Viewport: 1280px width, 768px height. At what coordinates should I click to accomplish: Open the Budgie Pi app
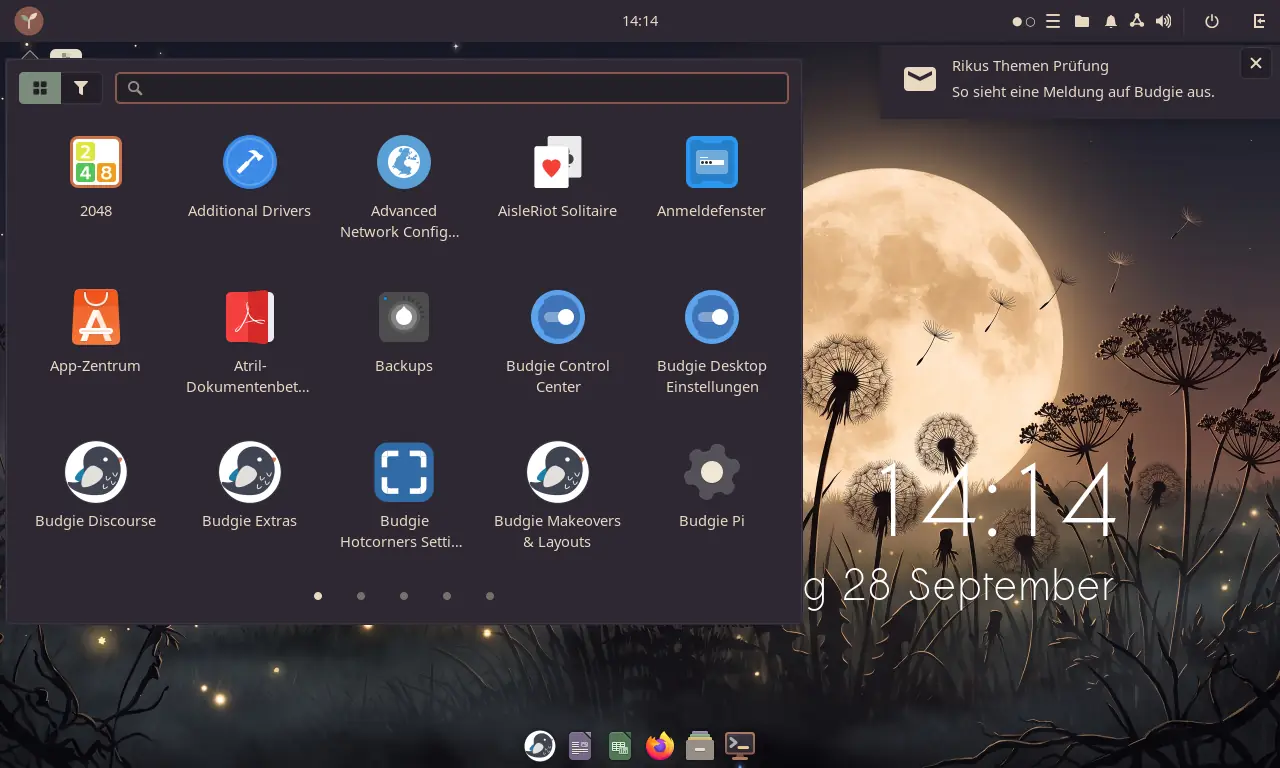click(x=711, y=487)
